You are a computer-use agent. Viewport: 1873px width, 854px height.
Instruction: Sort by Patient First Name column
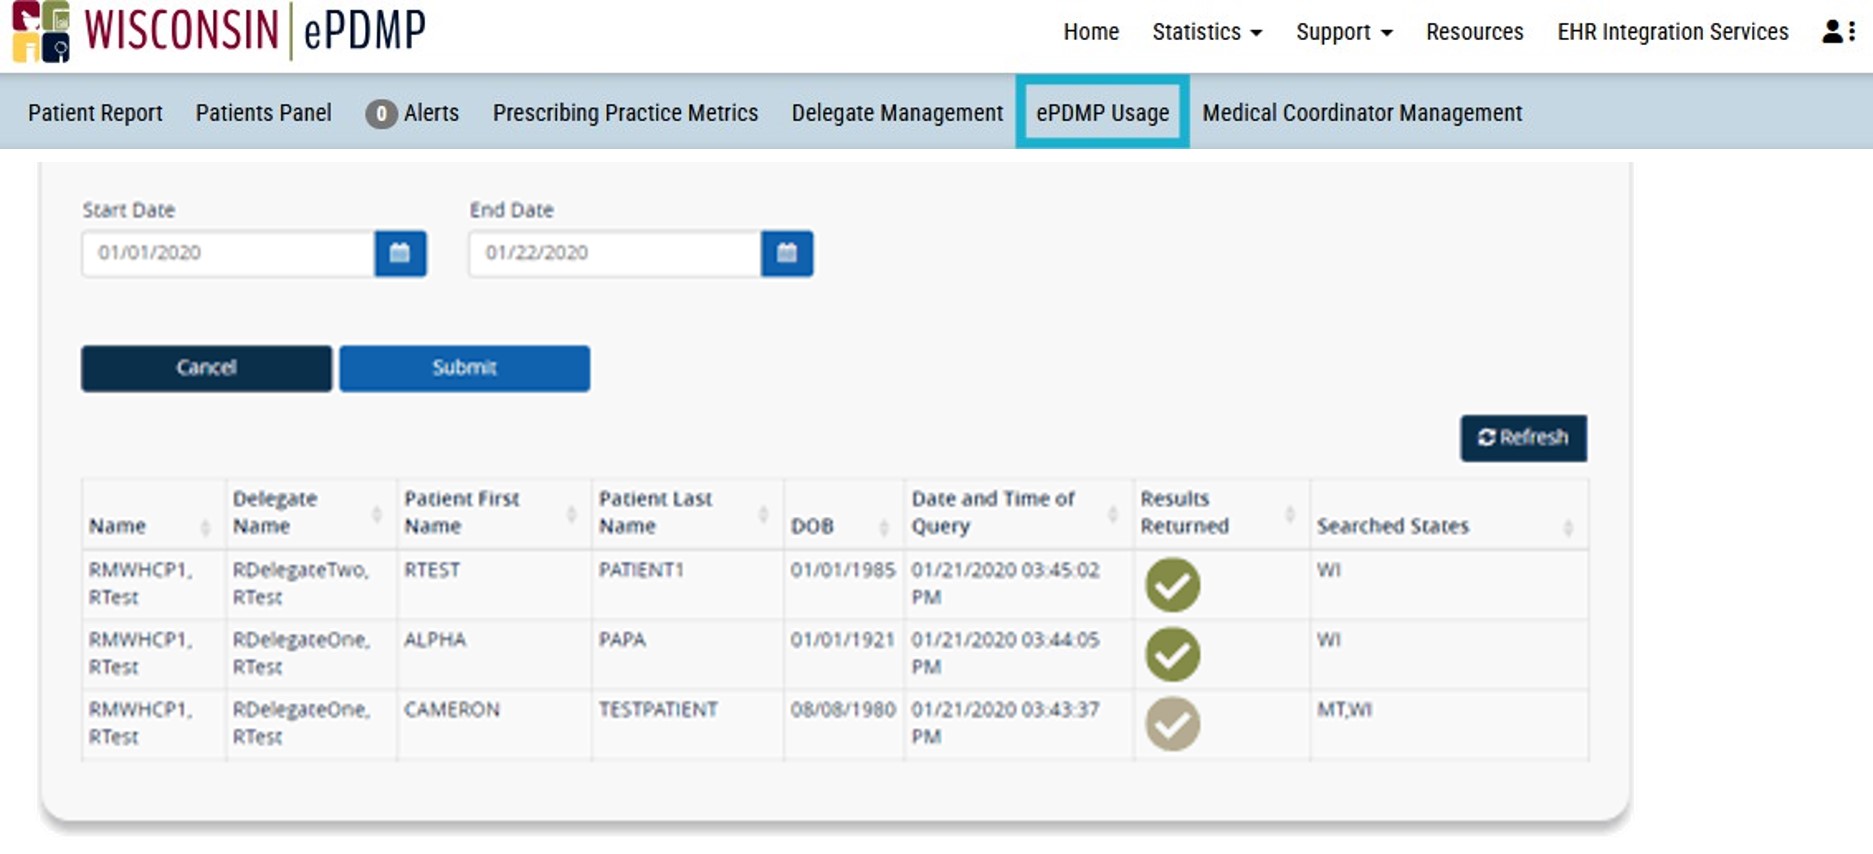571,514
